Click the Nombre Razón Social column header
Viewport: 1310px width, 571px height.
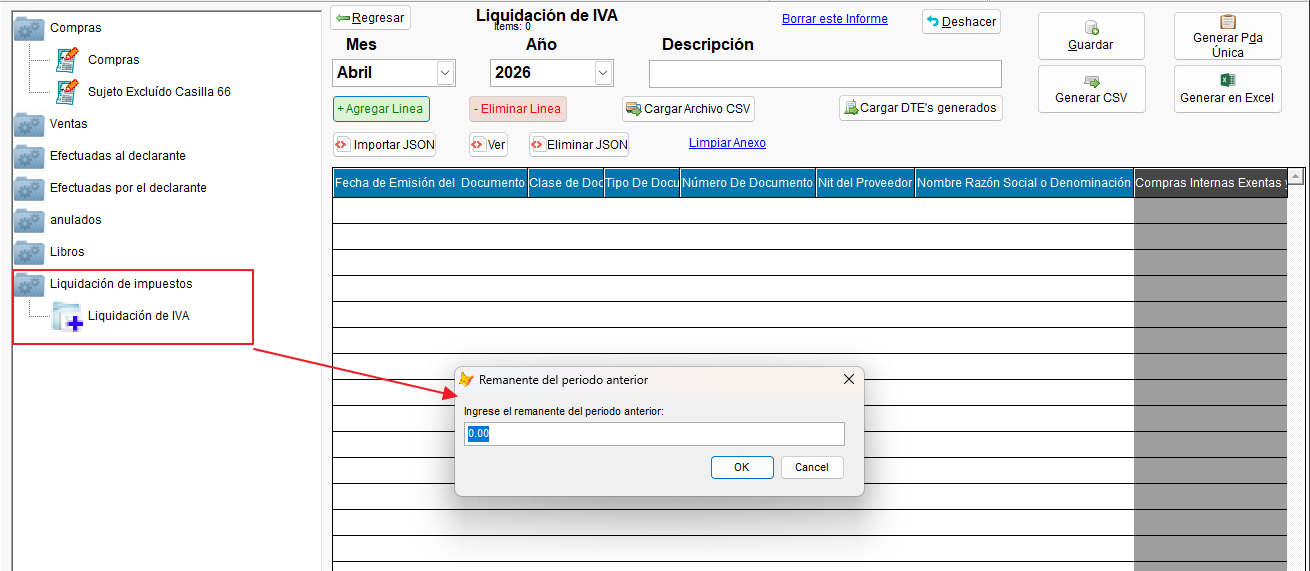[1025, 183]
